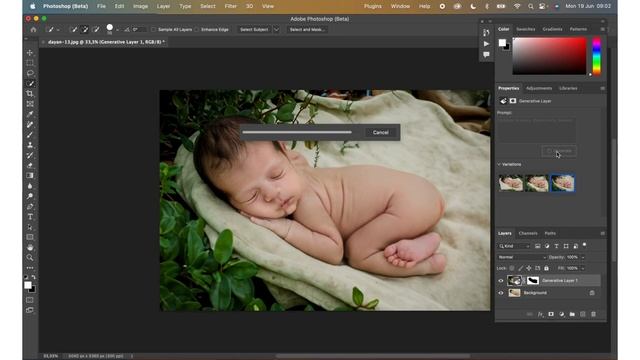Viewport: 640px width, 360px height.
Task: Delete the selected layer with trash icon
Action: pos(593,314)
